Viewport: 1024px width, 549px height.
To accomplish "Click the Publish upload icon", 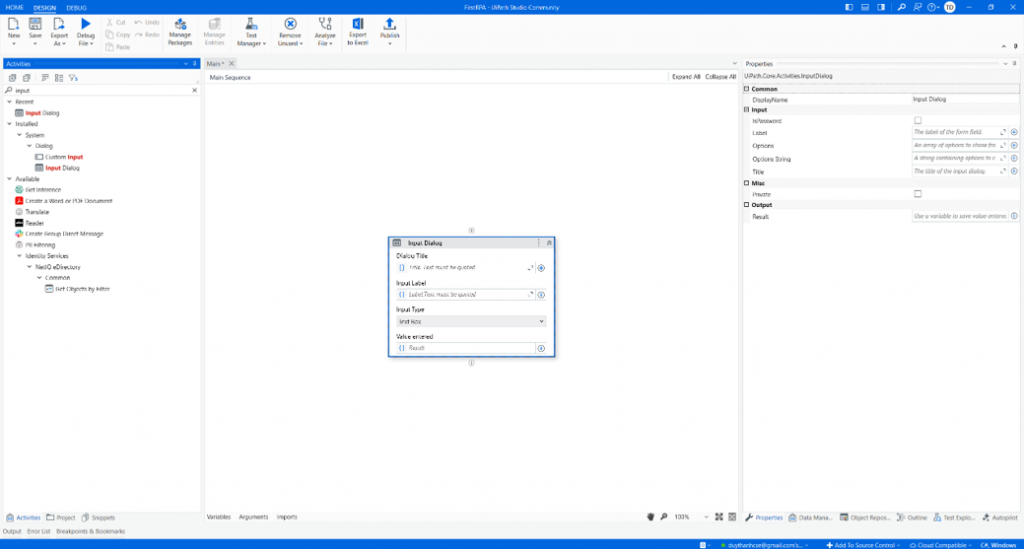I will (390, 24).
